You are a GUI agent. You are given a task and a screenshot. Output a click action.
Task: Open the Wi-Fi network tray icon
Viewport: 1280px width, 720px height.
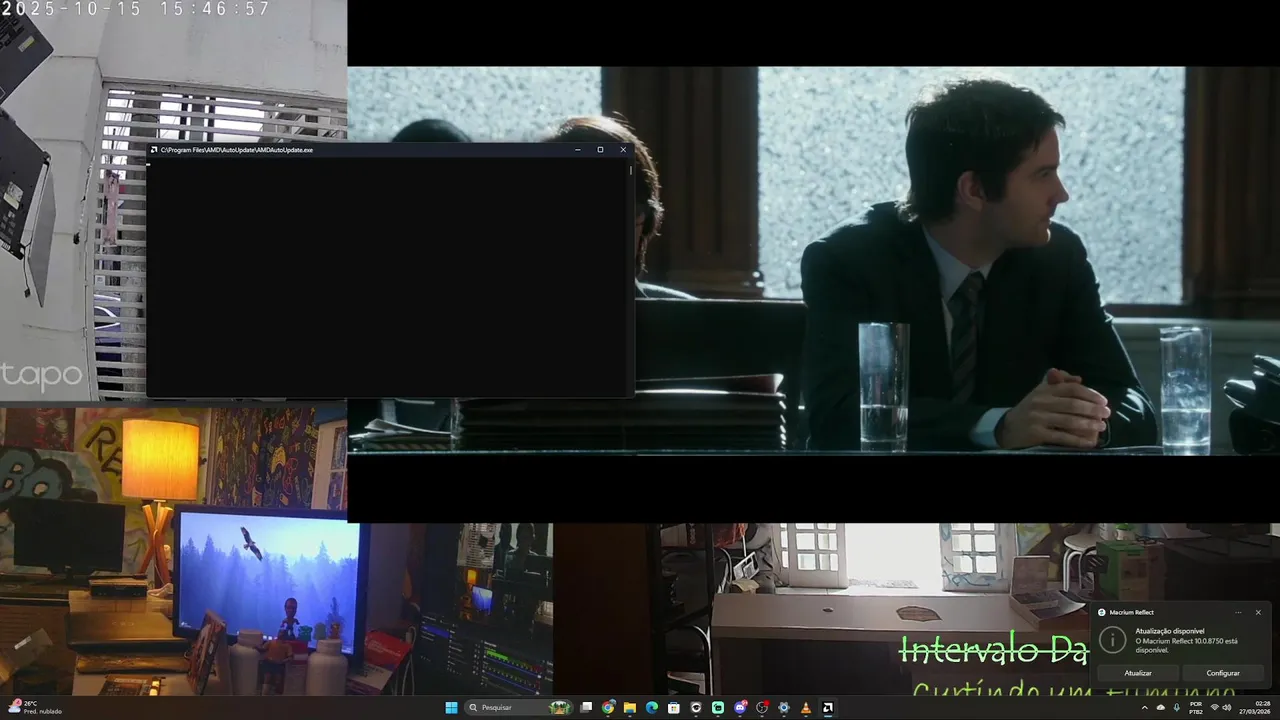click(x=1215, y=707)
